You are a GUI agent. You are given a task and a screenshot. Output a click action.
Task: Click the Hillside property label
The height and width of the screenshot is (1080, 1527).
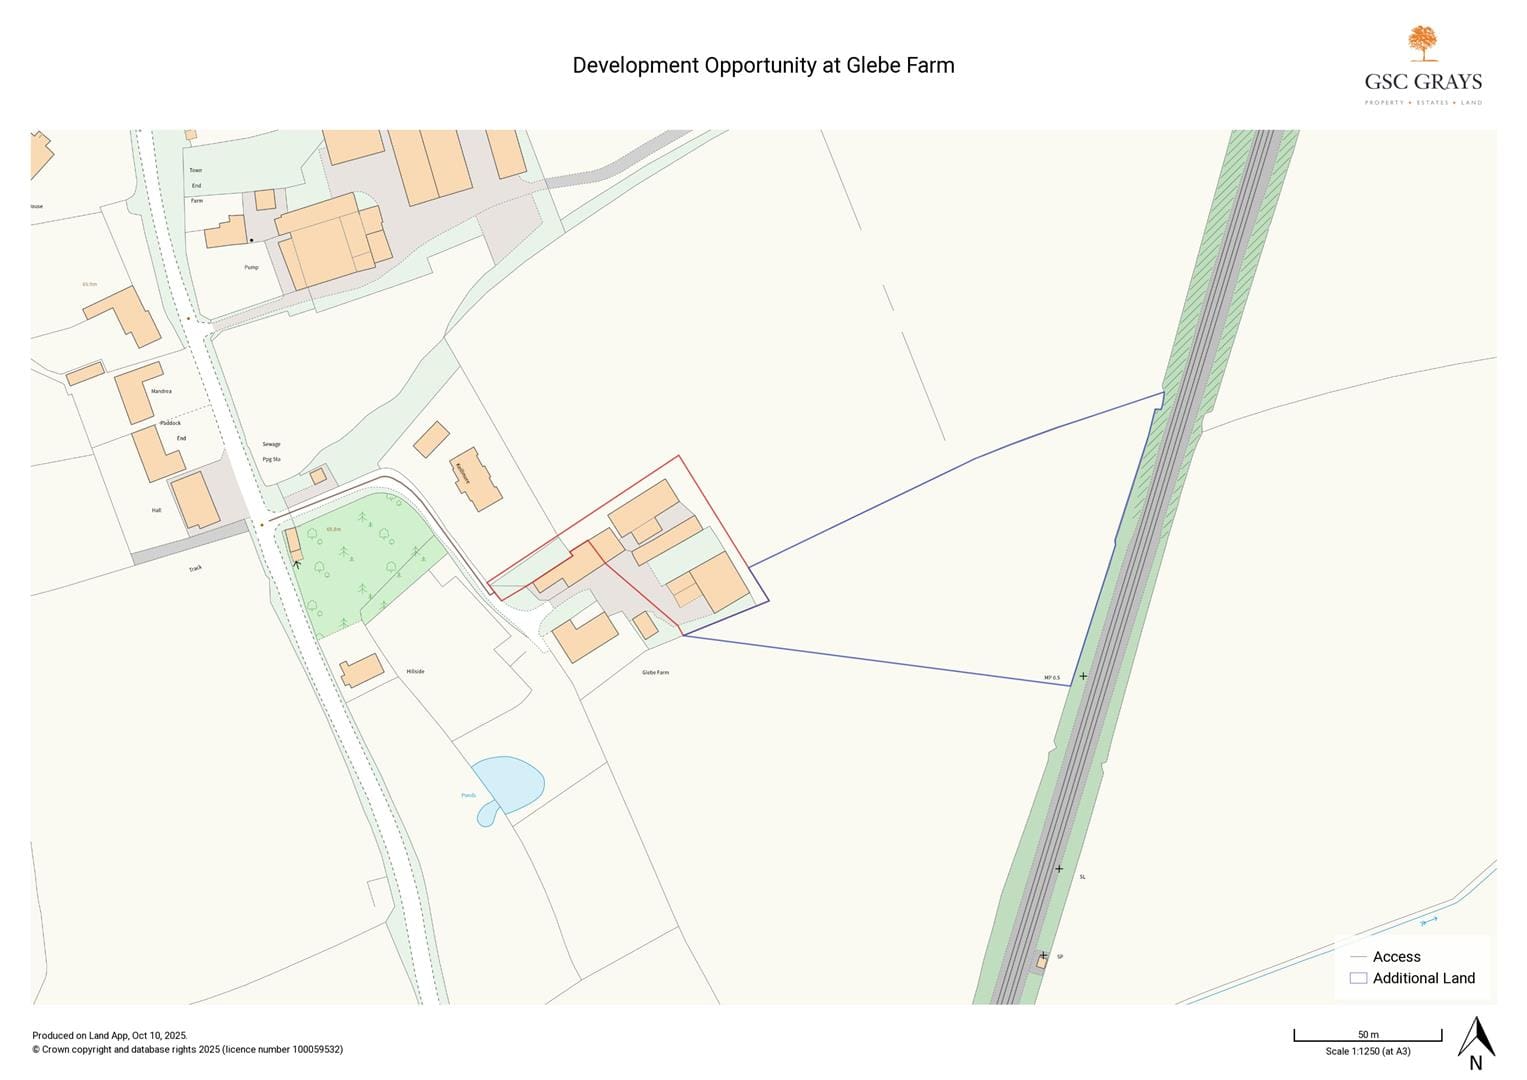click(x=415, y=671)
